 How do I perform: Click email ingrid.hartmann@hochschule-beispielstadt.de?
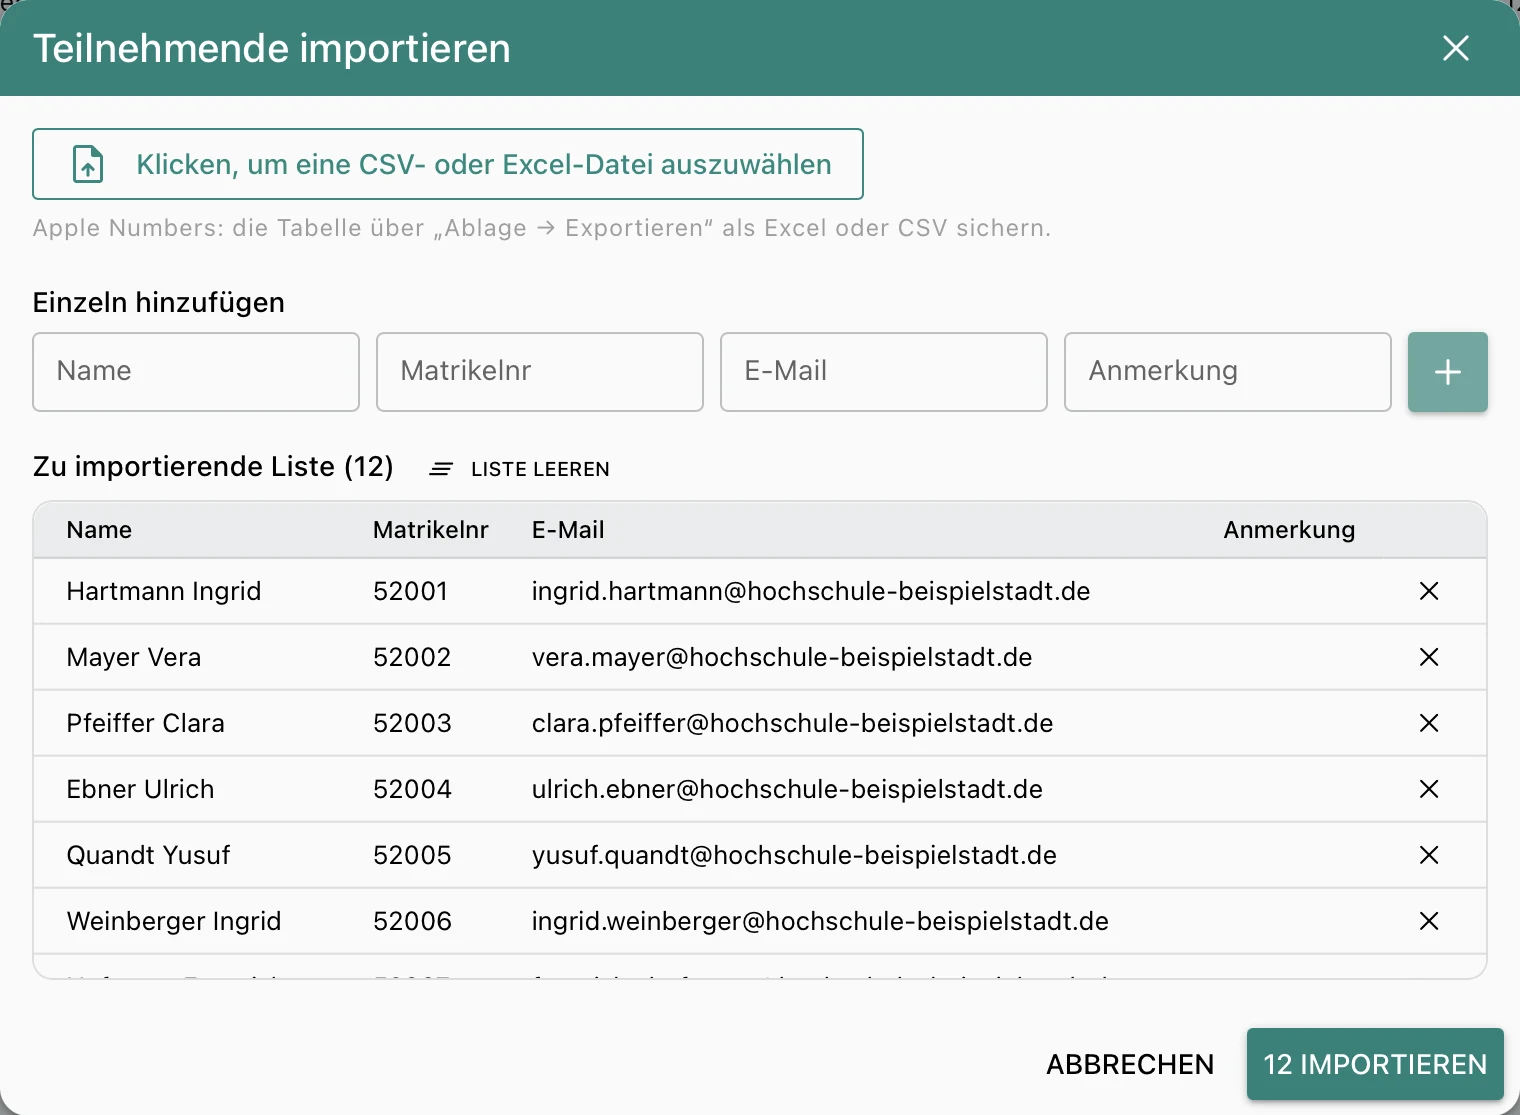tap(811, 591)
